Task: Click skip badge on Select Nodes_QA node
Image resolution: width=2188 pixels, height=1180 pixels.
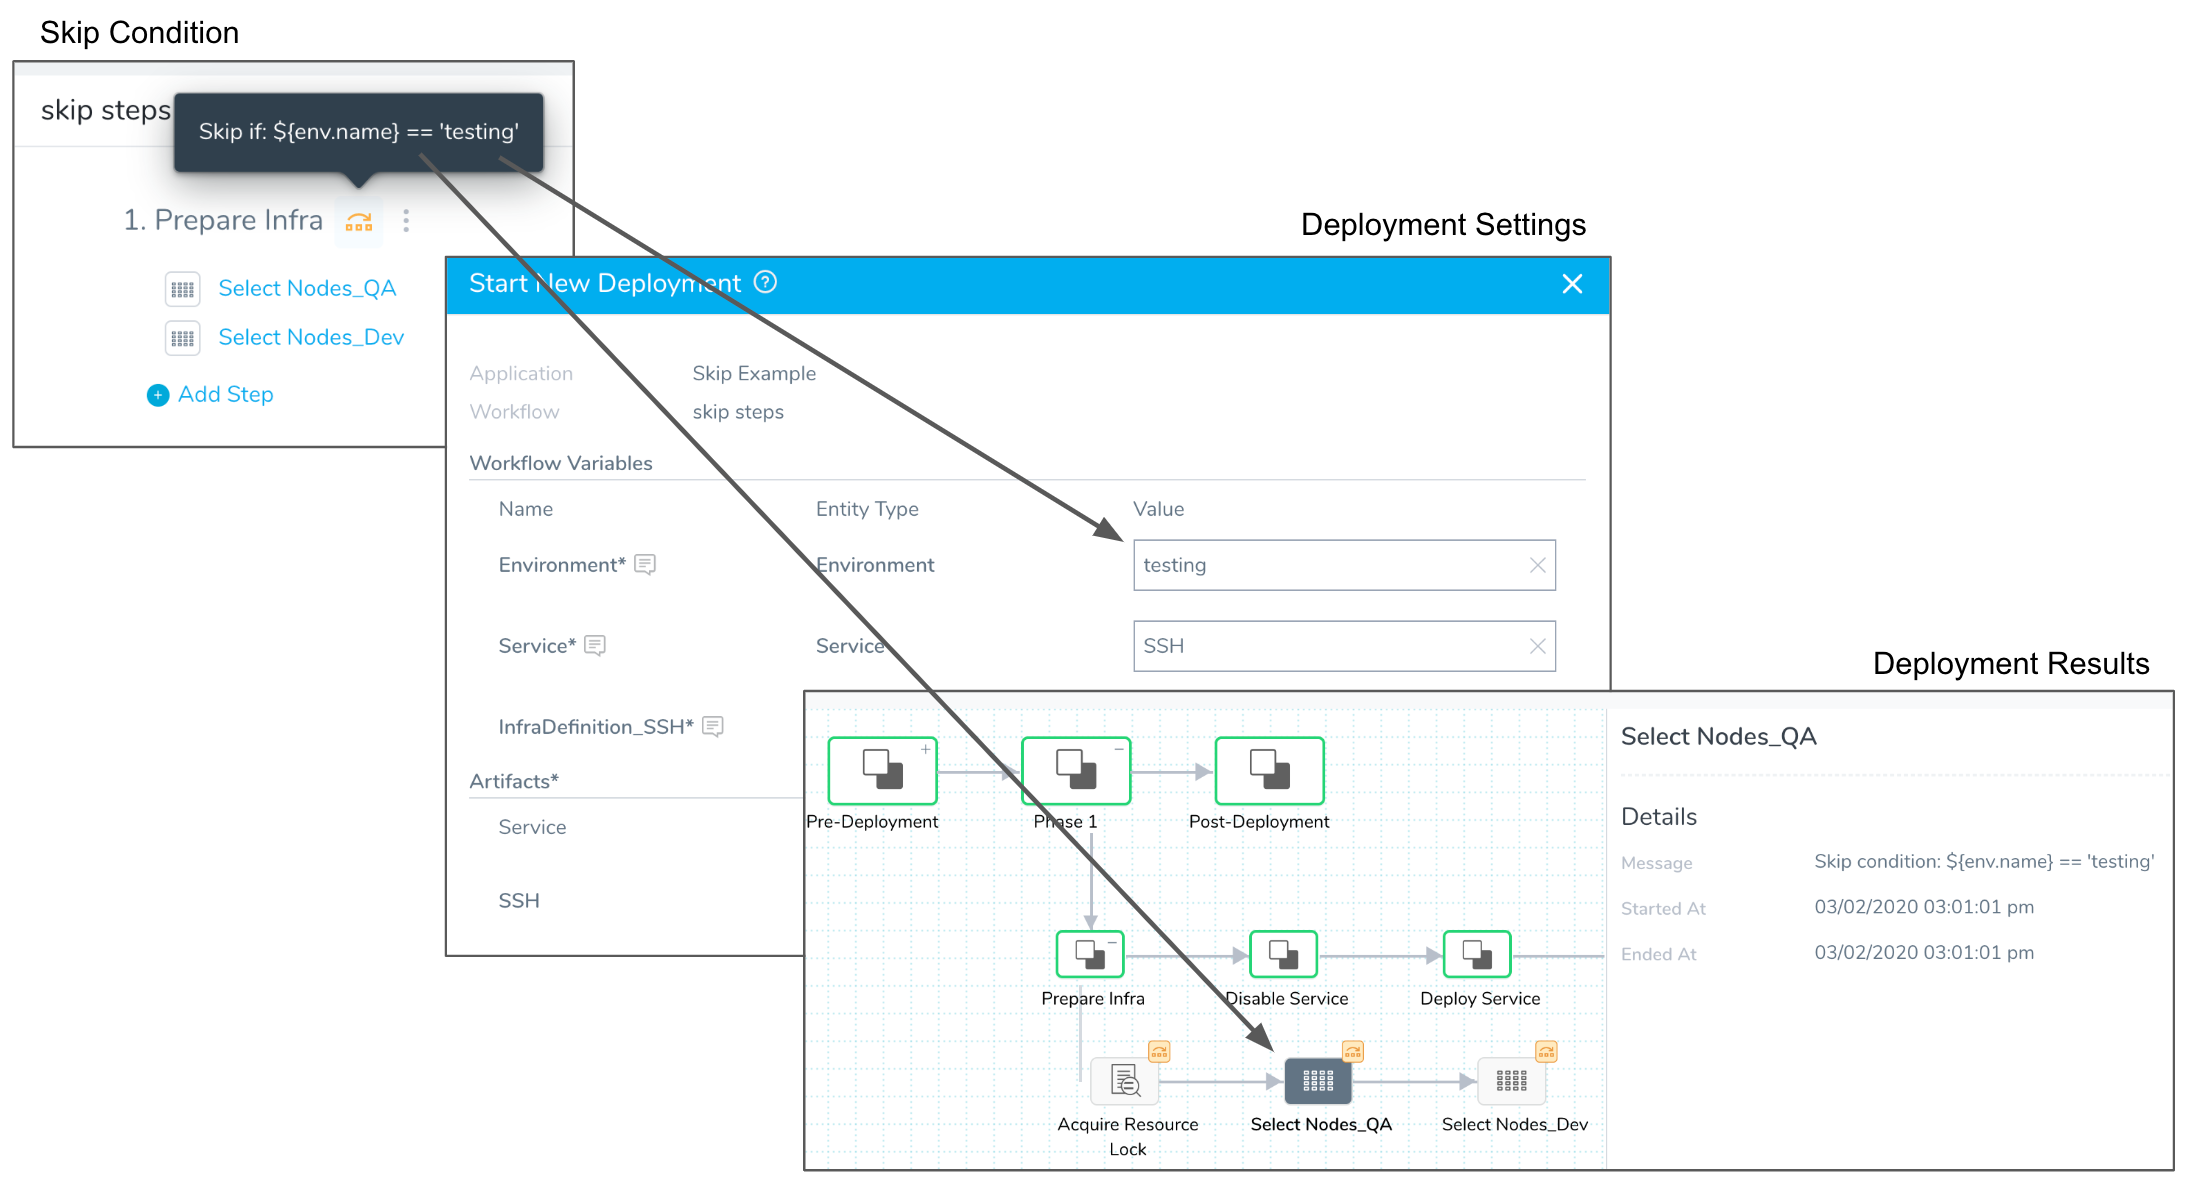Action: coord(1353,1052)
